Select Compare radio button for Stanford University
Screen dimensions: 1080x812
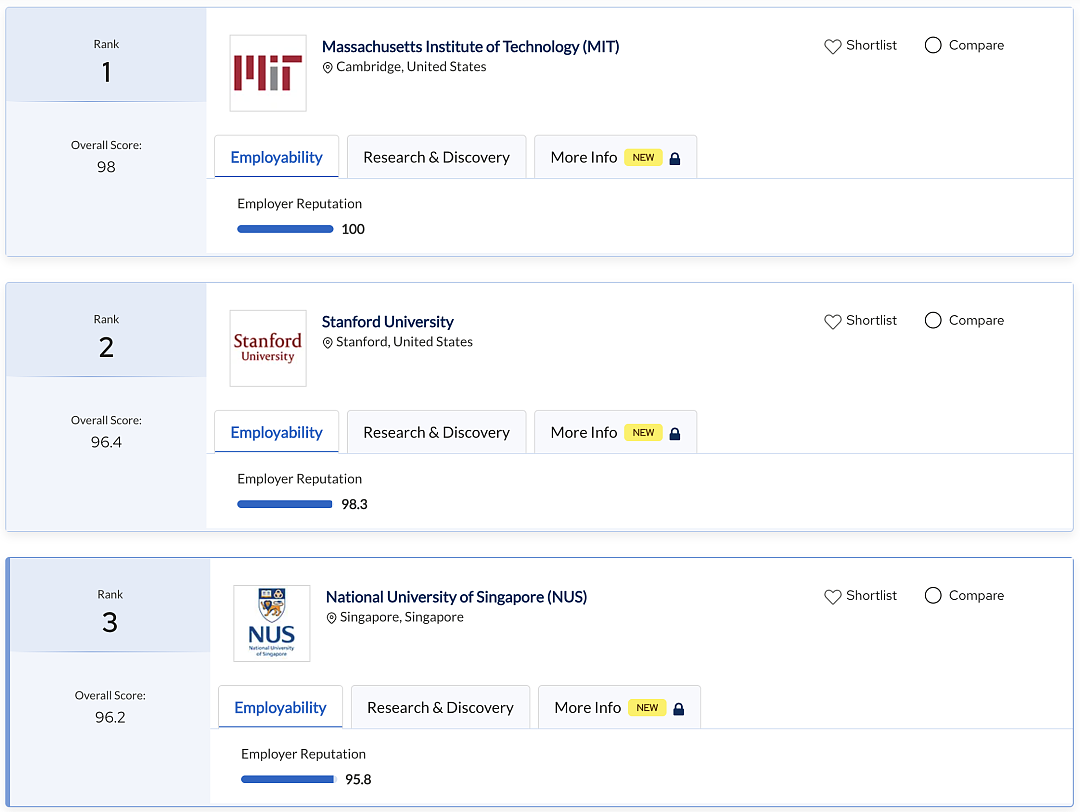click(933, 320)
